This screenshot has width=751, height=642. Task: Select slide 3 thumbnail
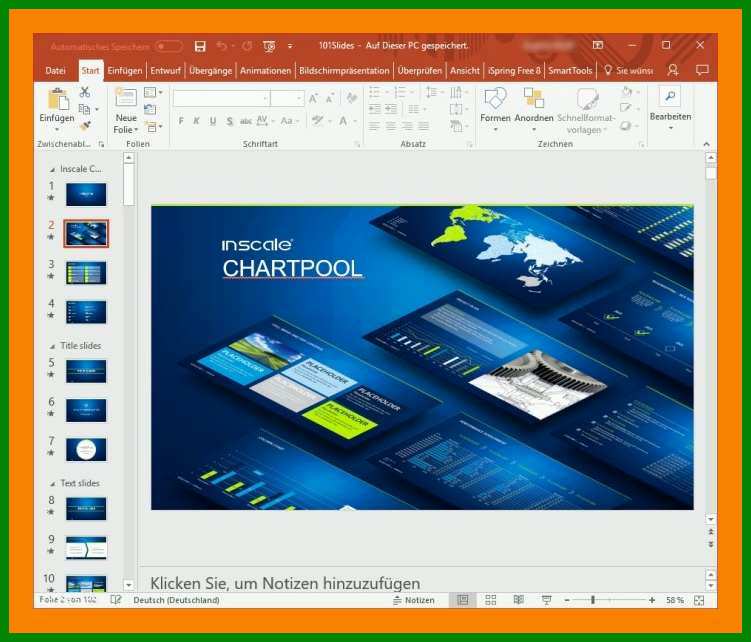pyautogui.click(x=86, y=273)
